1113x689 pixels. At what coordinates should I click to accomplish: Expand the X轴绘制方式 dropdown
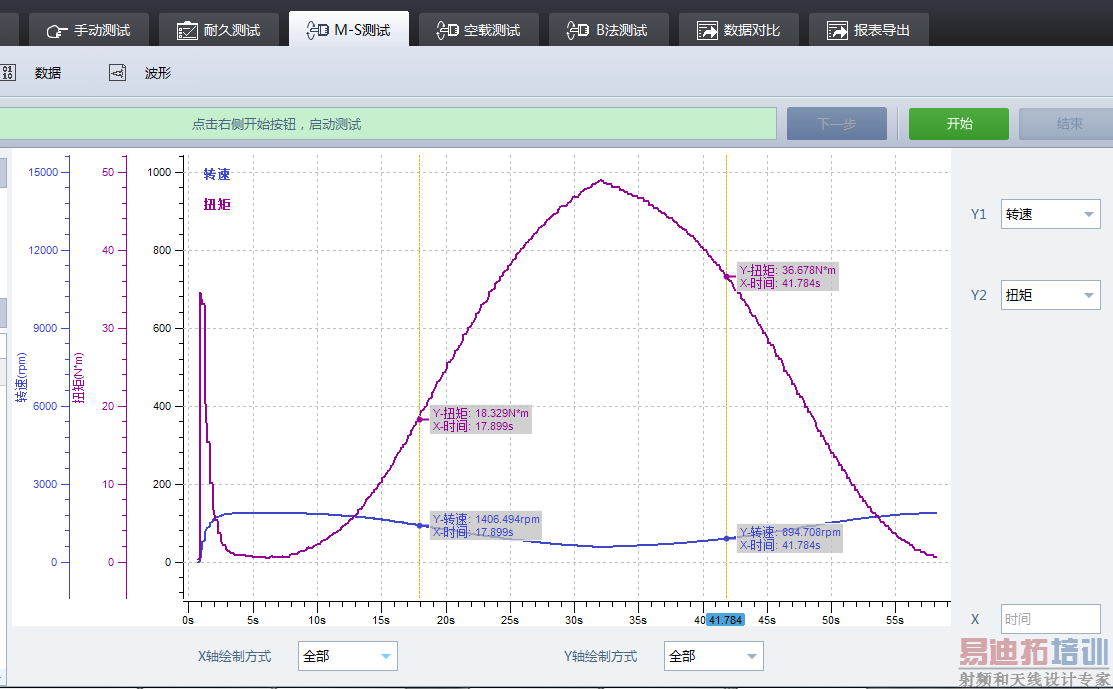pos(348,656)
